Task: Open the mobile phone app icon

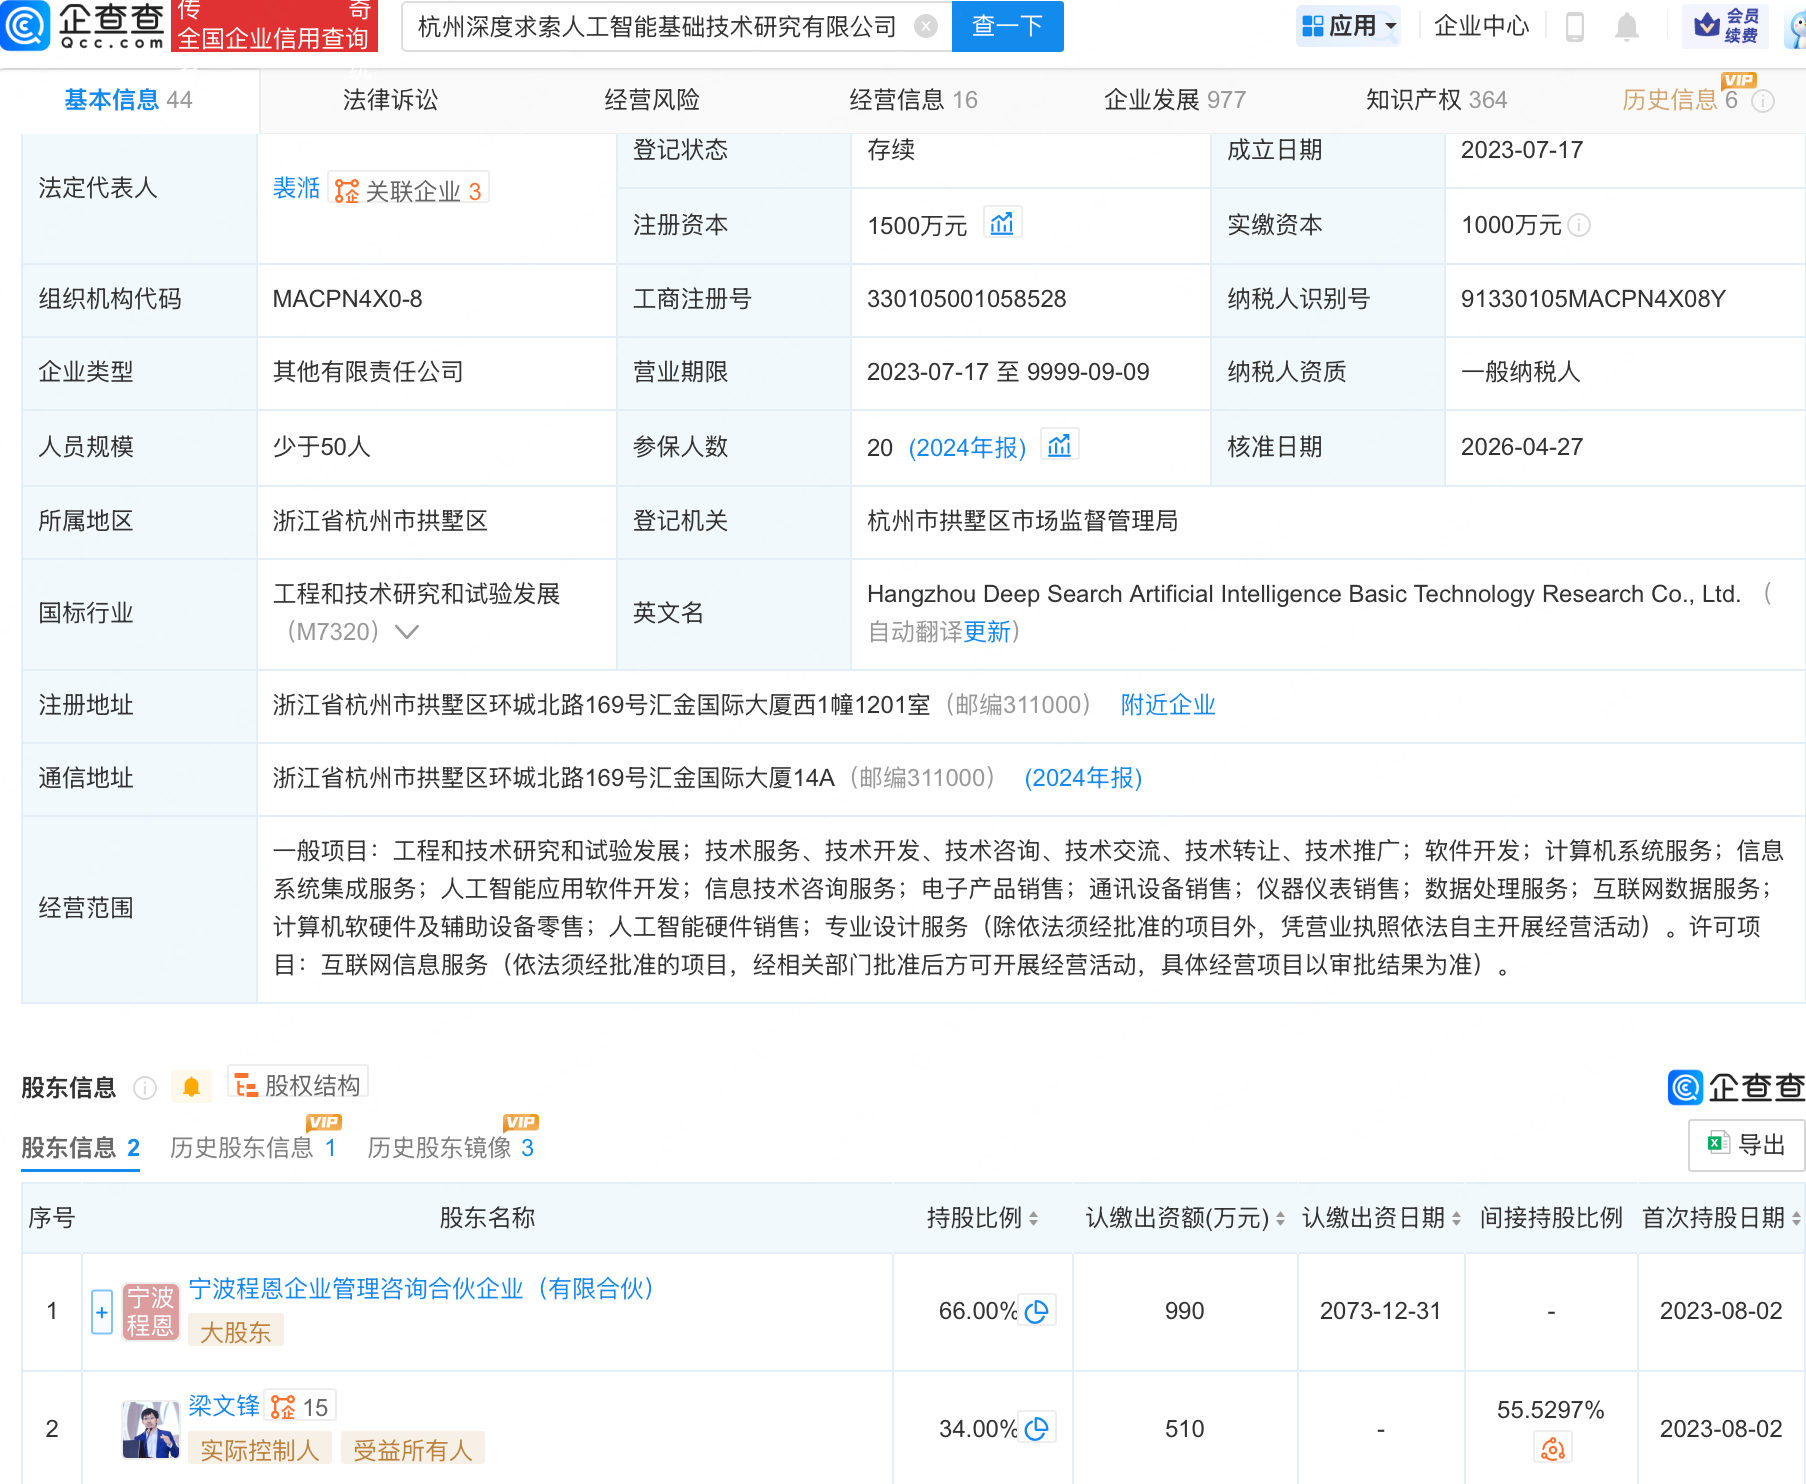Action: click(x=1574, y=27)
